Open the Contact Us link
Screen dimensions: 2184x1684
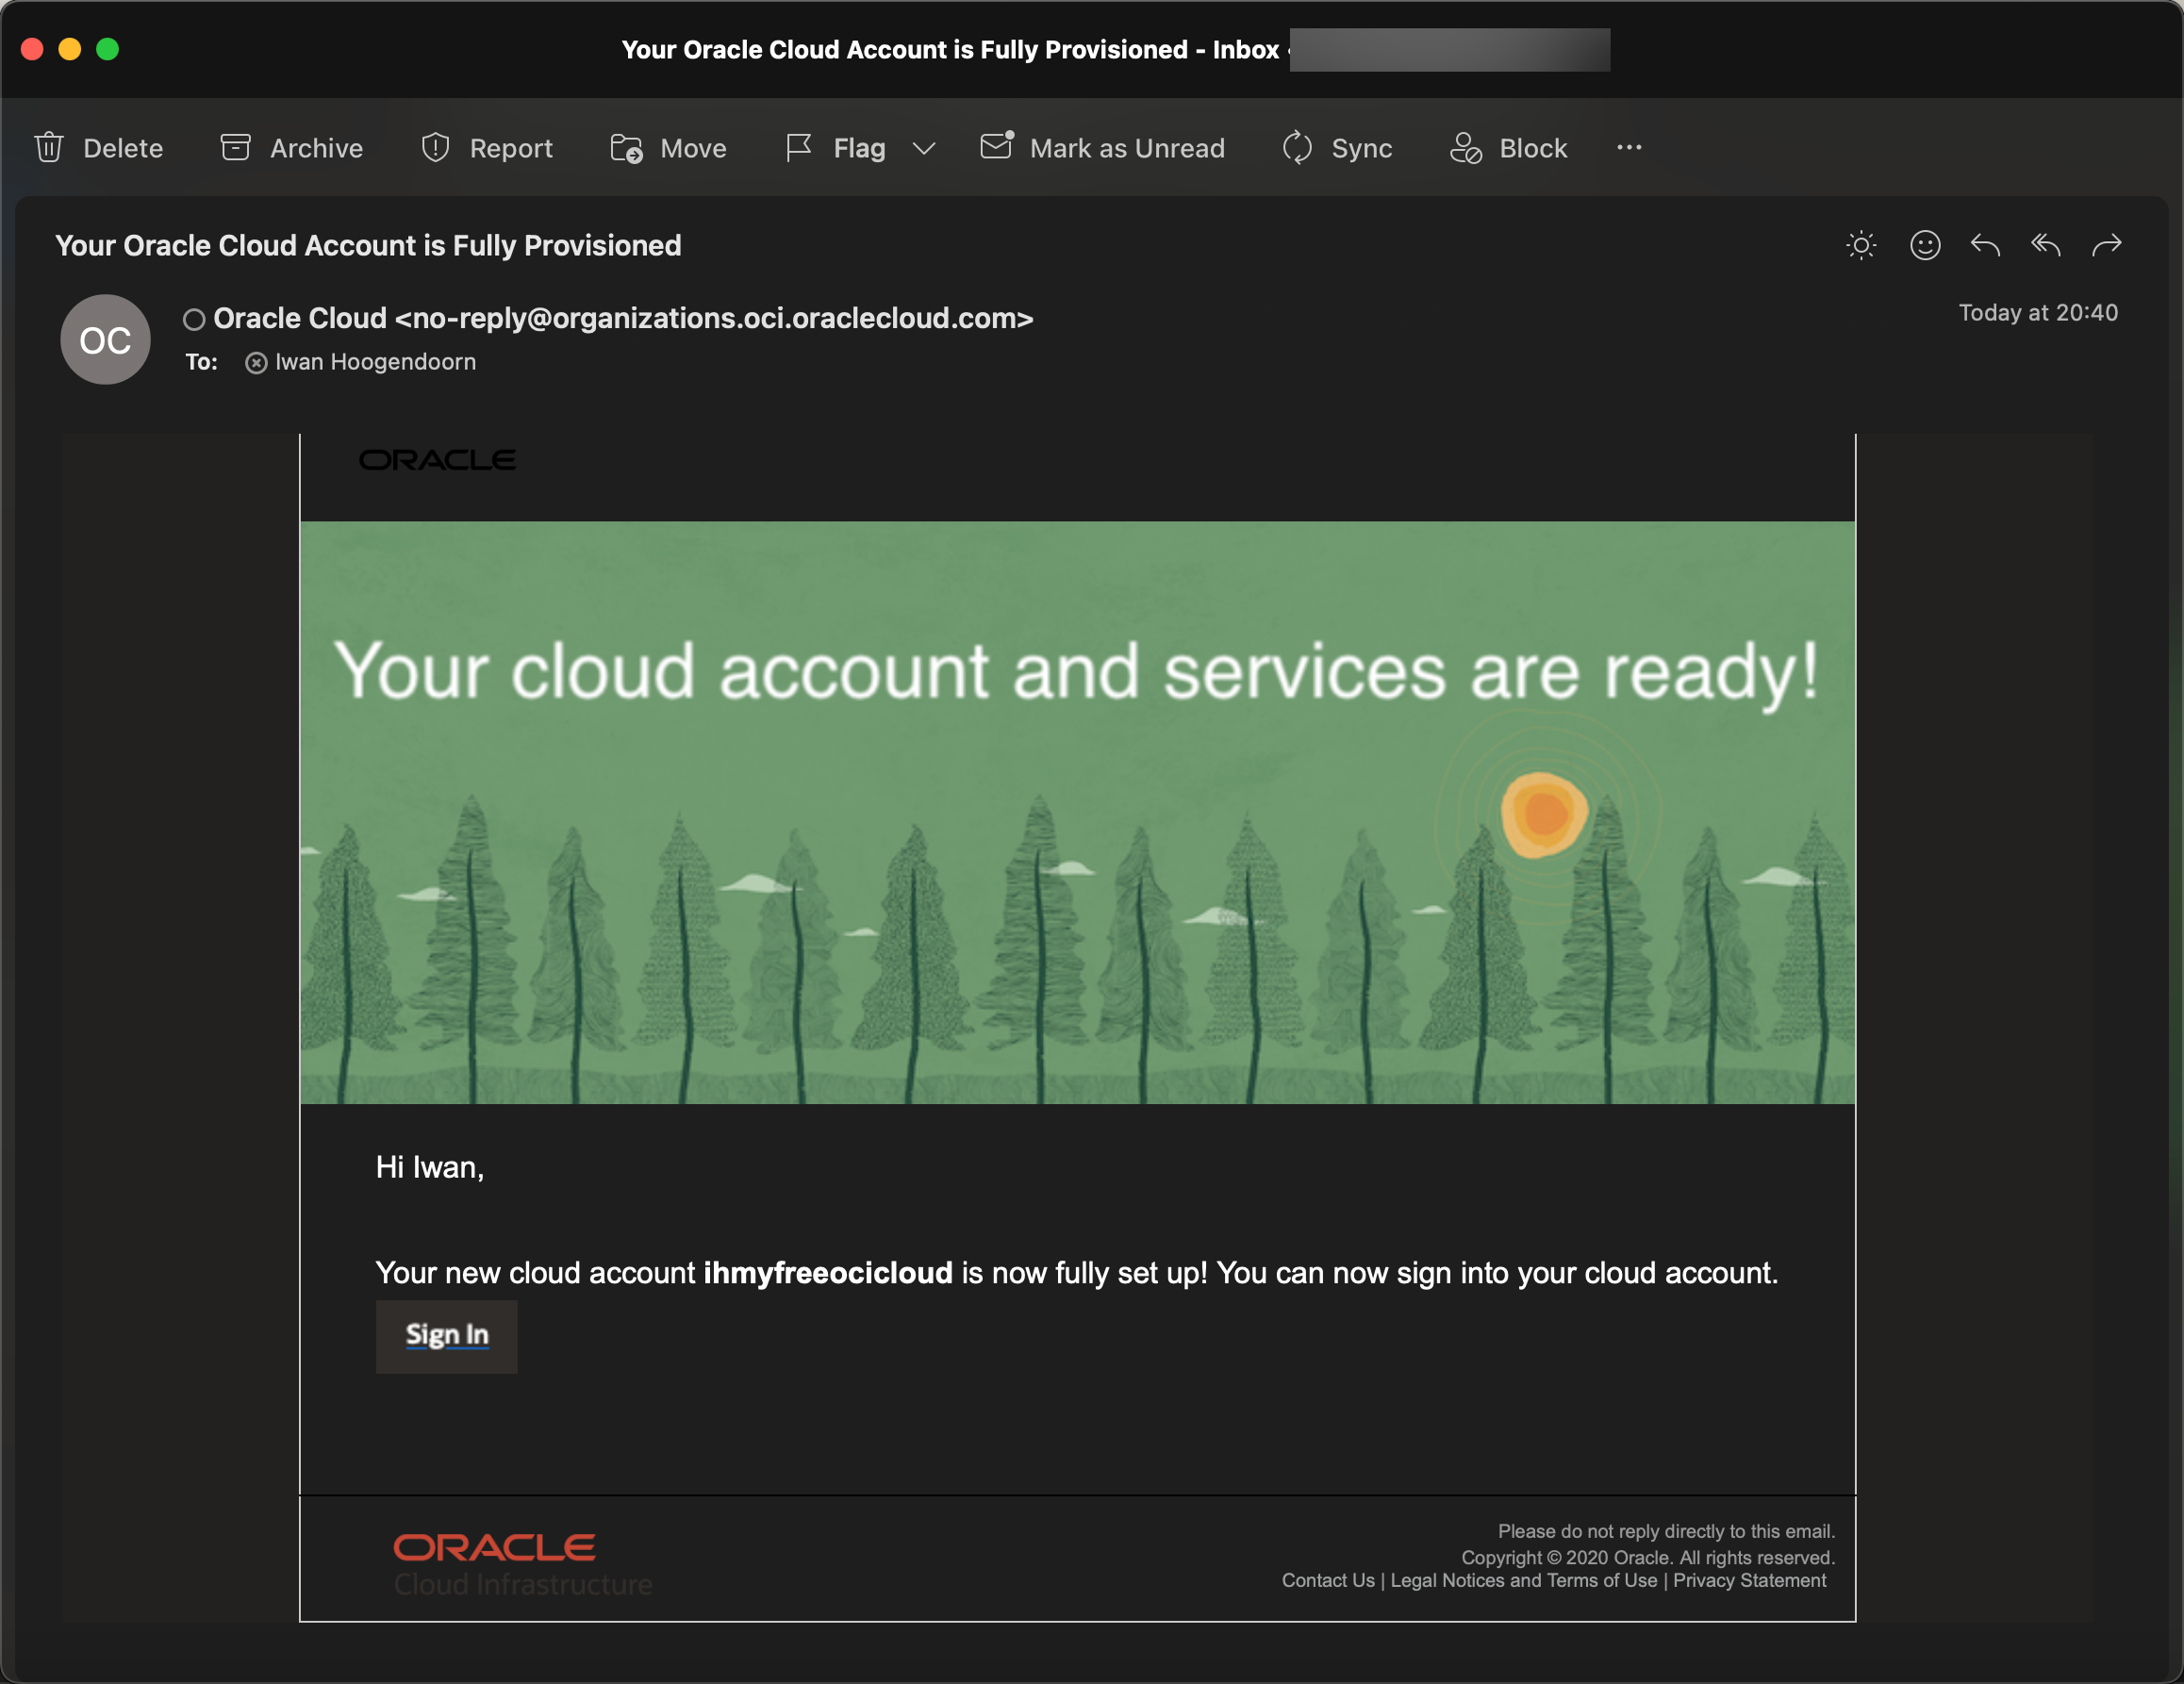[x=1328, y=1580]
